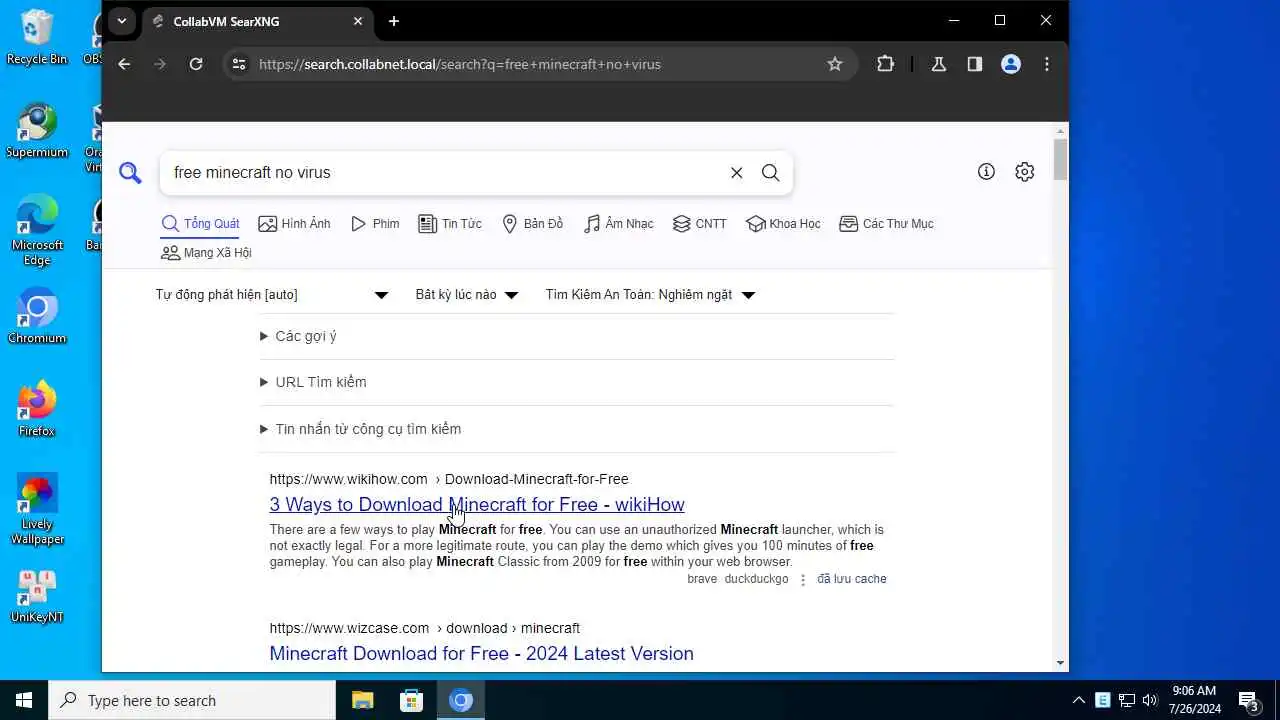Viewport: 1280px width, 720px height.
Task: Click the wizcase.com result URL
Action: tap(424, 628)
